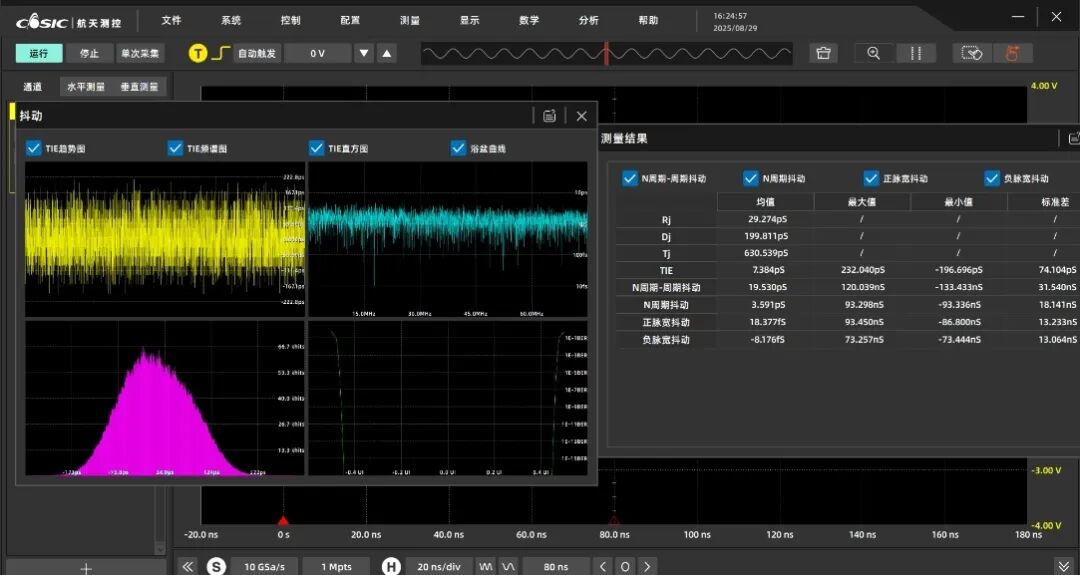The height and width of the screenshot is (575, 1080).
Task: Click the clear basket icon in toolbar
Action: pyautogui.click(x=823, y=53)
